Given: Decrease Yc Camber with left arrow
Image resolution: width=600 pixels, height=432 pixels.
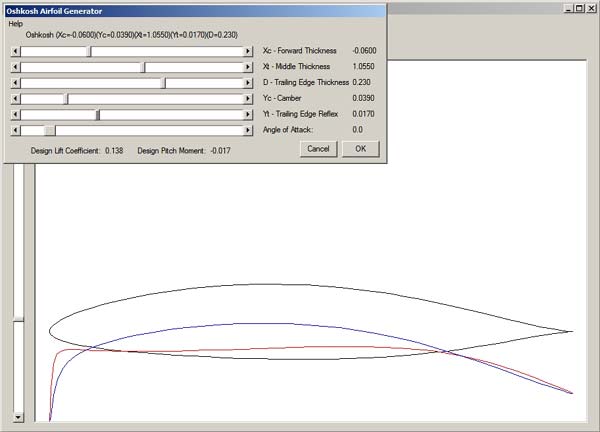Looking at the screenshot, I should [15, 99].
